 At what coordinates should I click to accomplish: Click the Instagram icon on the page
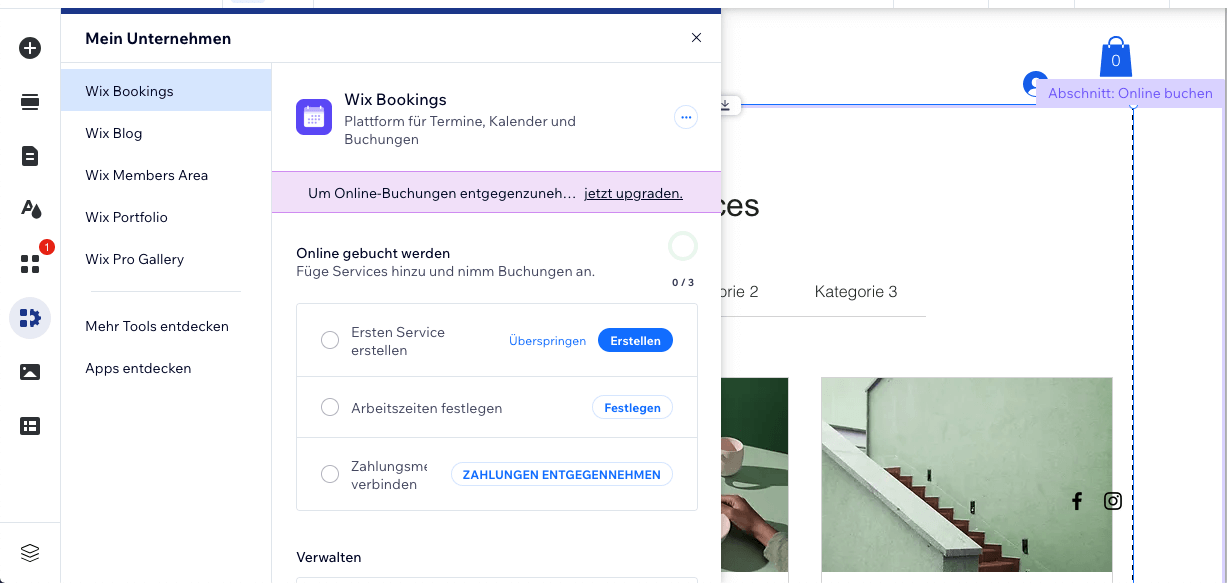[x=1113, y=501]
